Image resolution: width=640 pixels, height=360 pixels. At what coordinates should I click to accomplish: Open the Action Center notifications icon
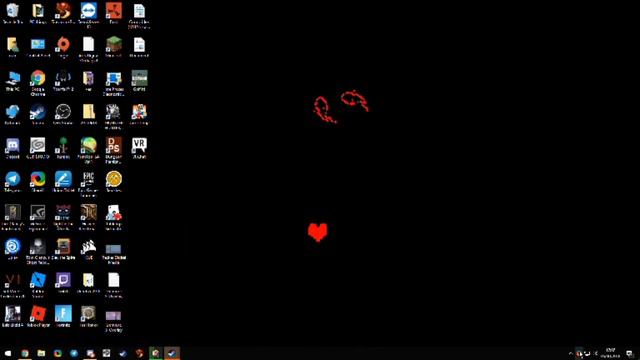[630, 353]
